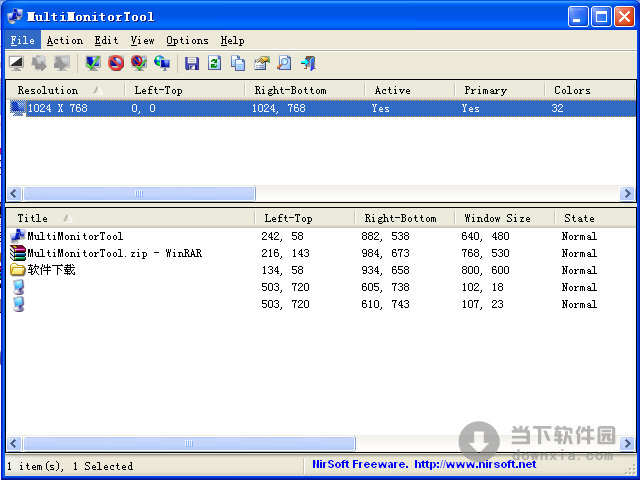Viewport: 640px width, 480px height.
Task: Click the MultiMonitorTool row icon in windows list
Action: tap(18, 236)
